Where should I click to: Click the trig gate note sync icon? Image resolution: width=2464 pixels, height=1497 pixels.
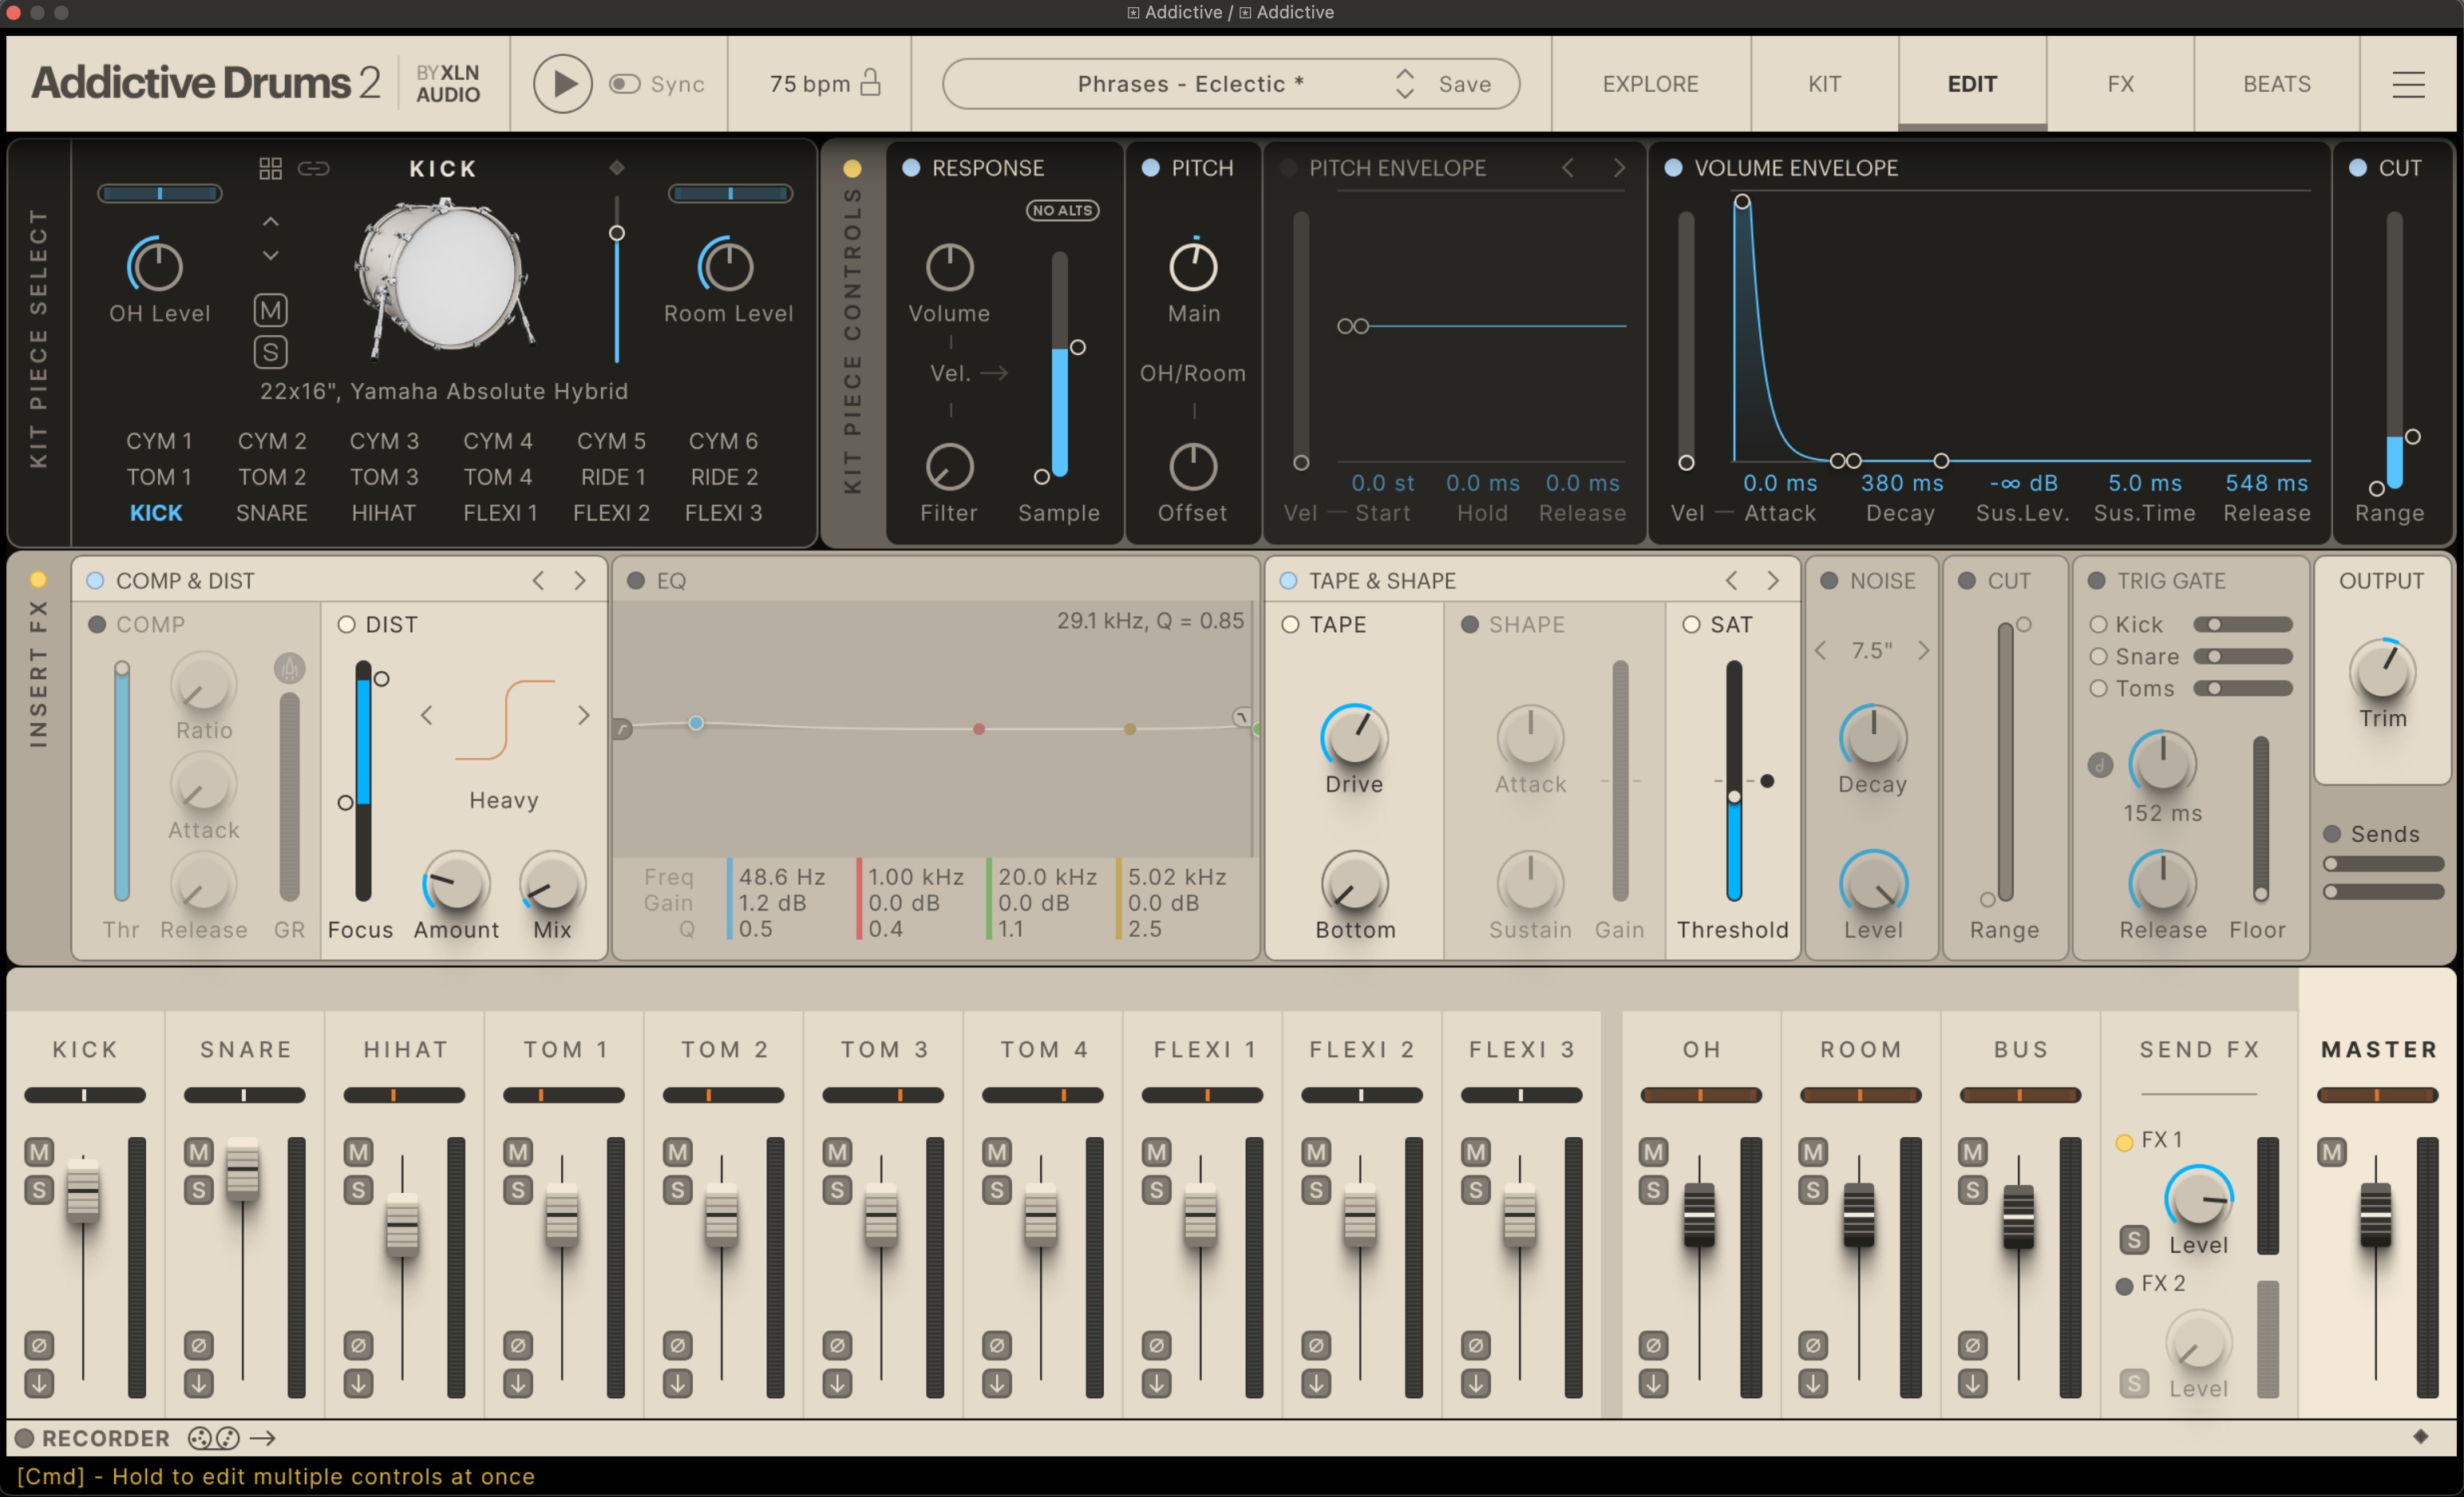[x=2100, y=765]
